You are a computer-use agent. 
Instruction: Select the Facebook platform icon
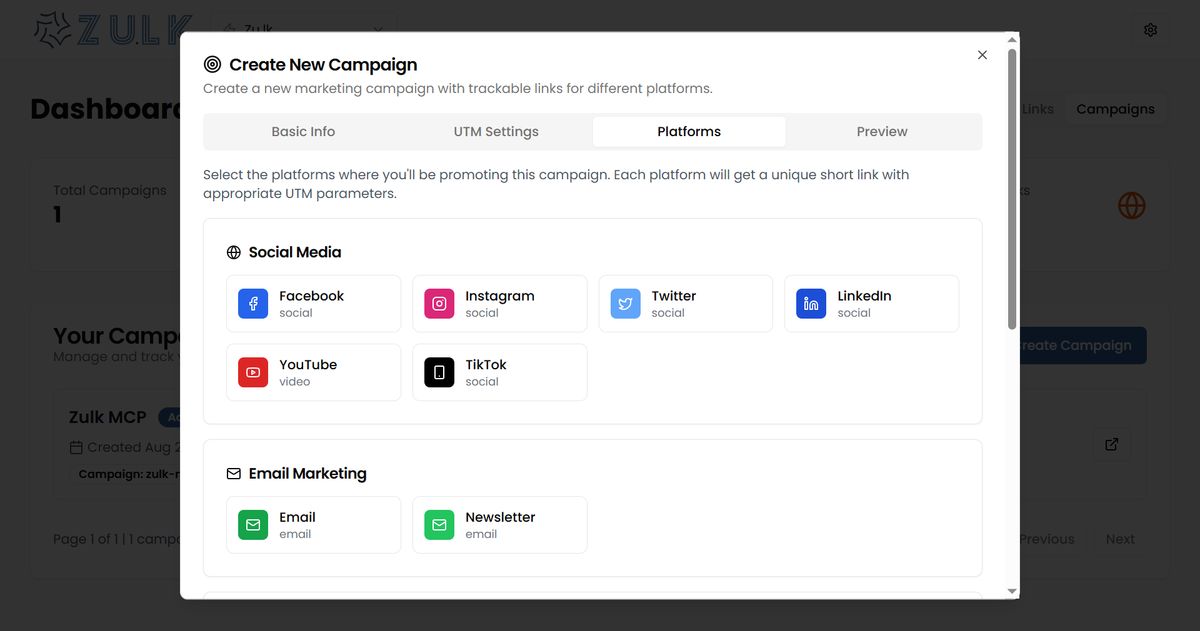(x=253, y=304)
